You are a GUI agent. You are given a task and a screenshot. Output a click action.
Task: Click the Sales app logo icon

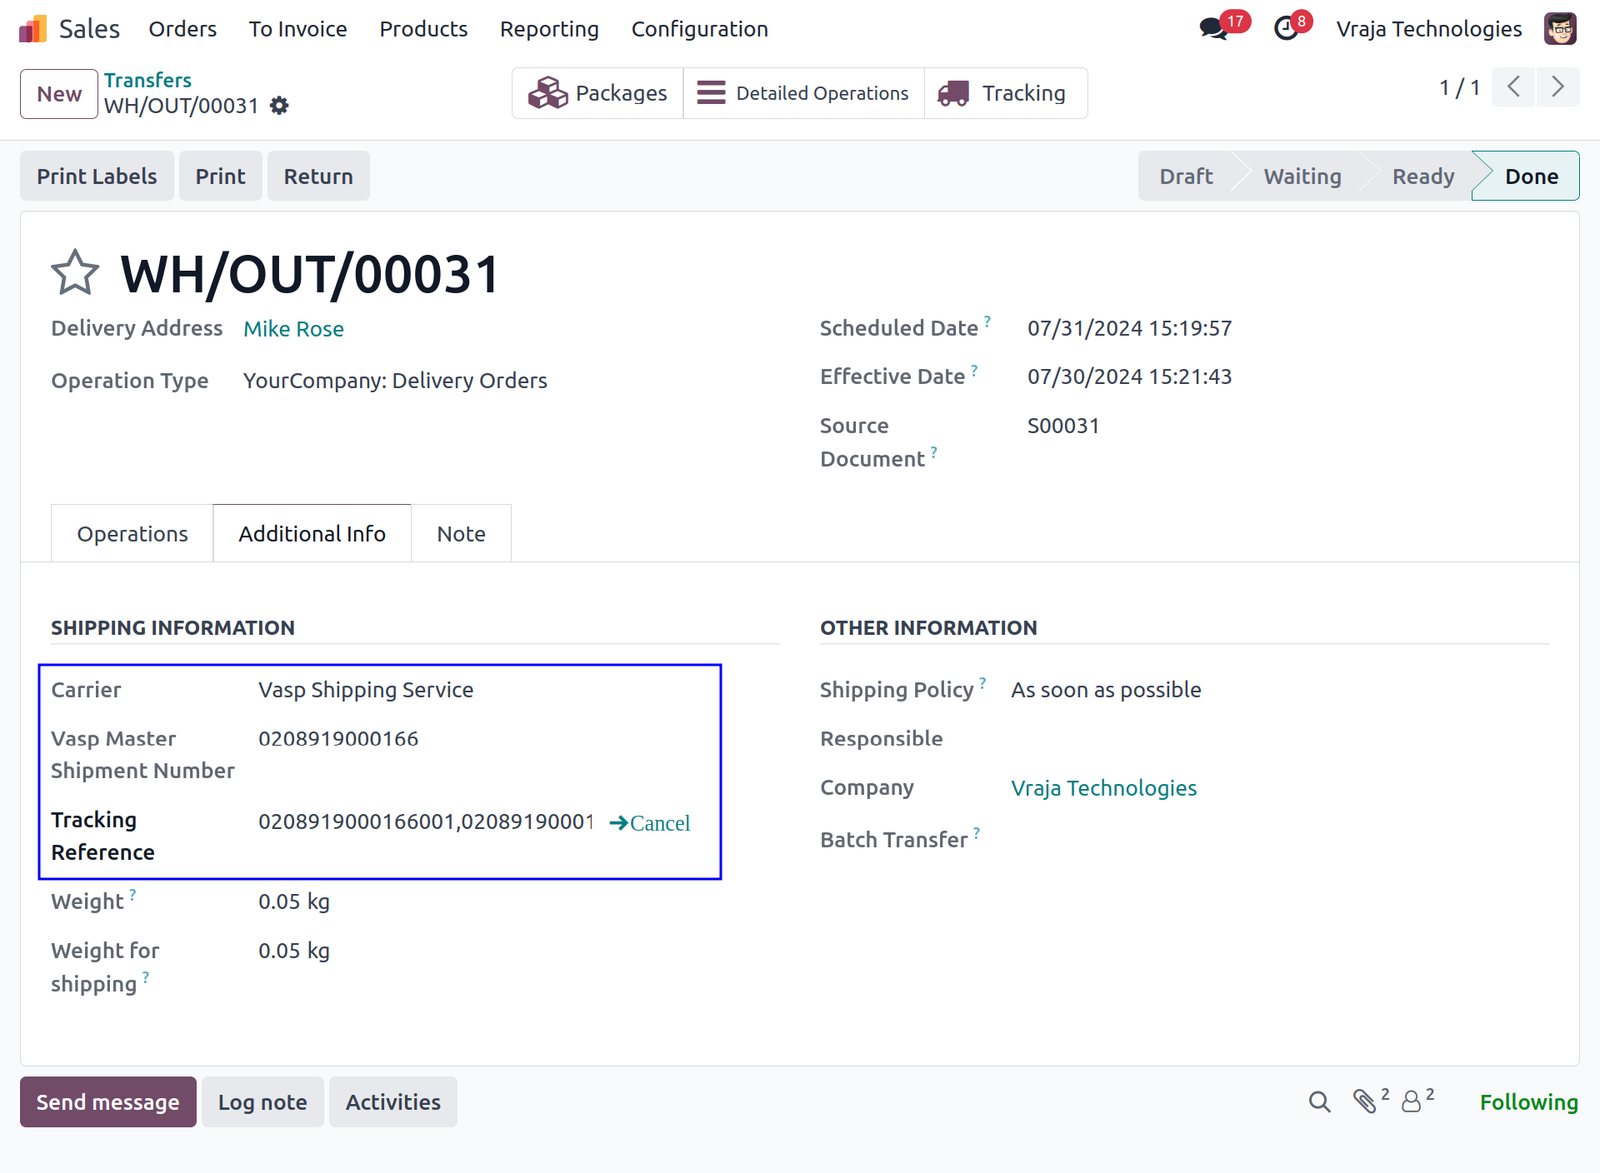[33, 29]
